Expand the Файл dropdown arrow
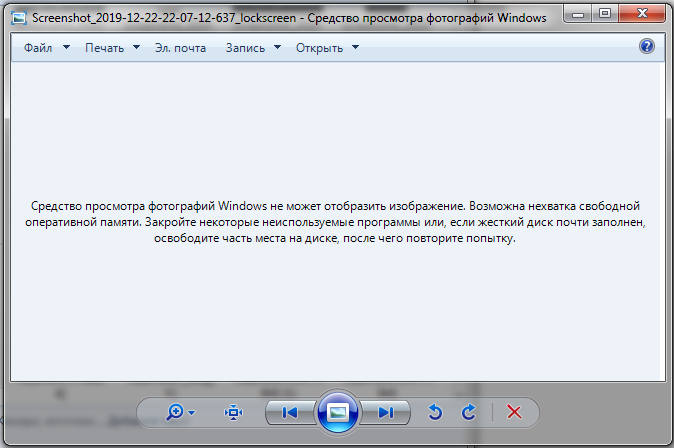 pos(66,47)
